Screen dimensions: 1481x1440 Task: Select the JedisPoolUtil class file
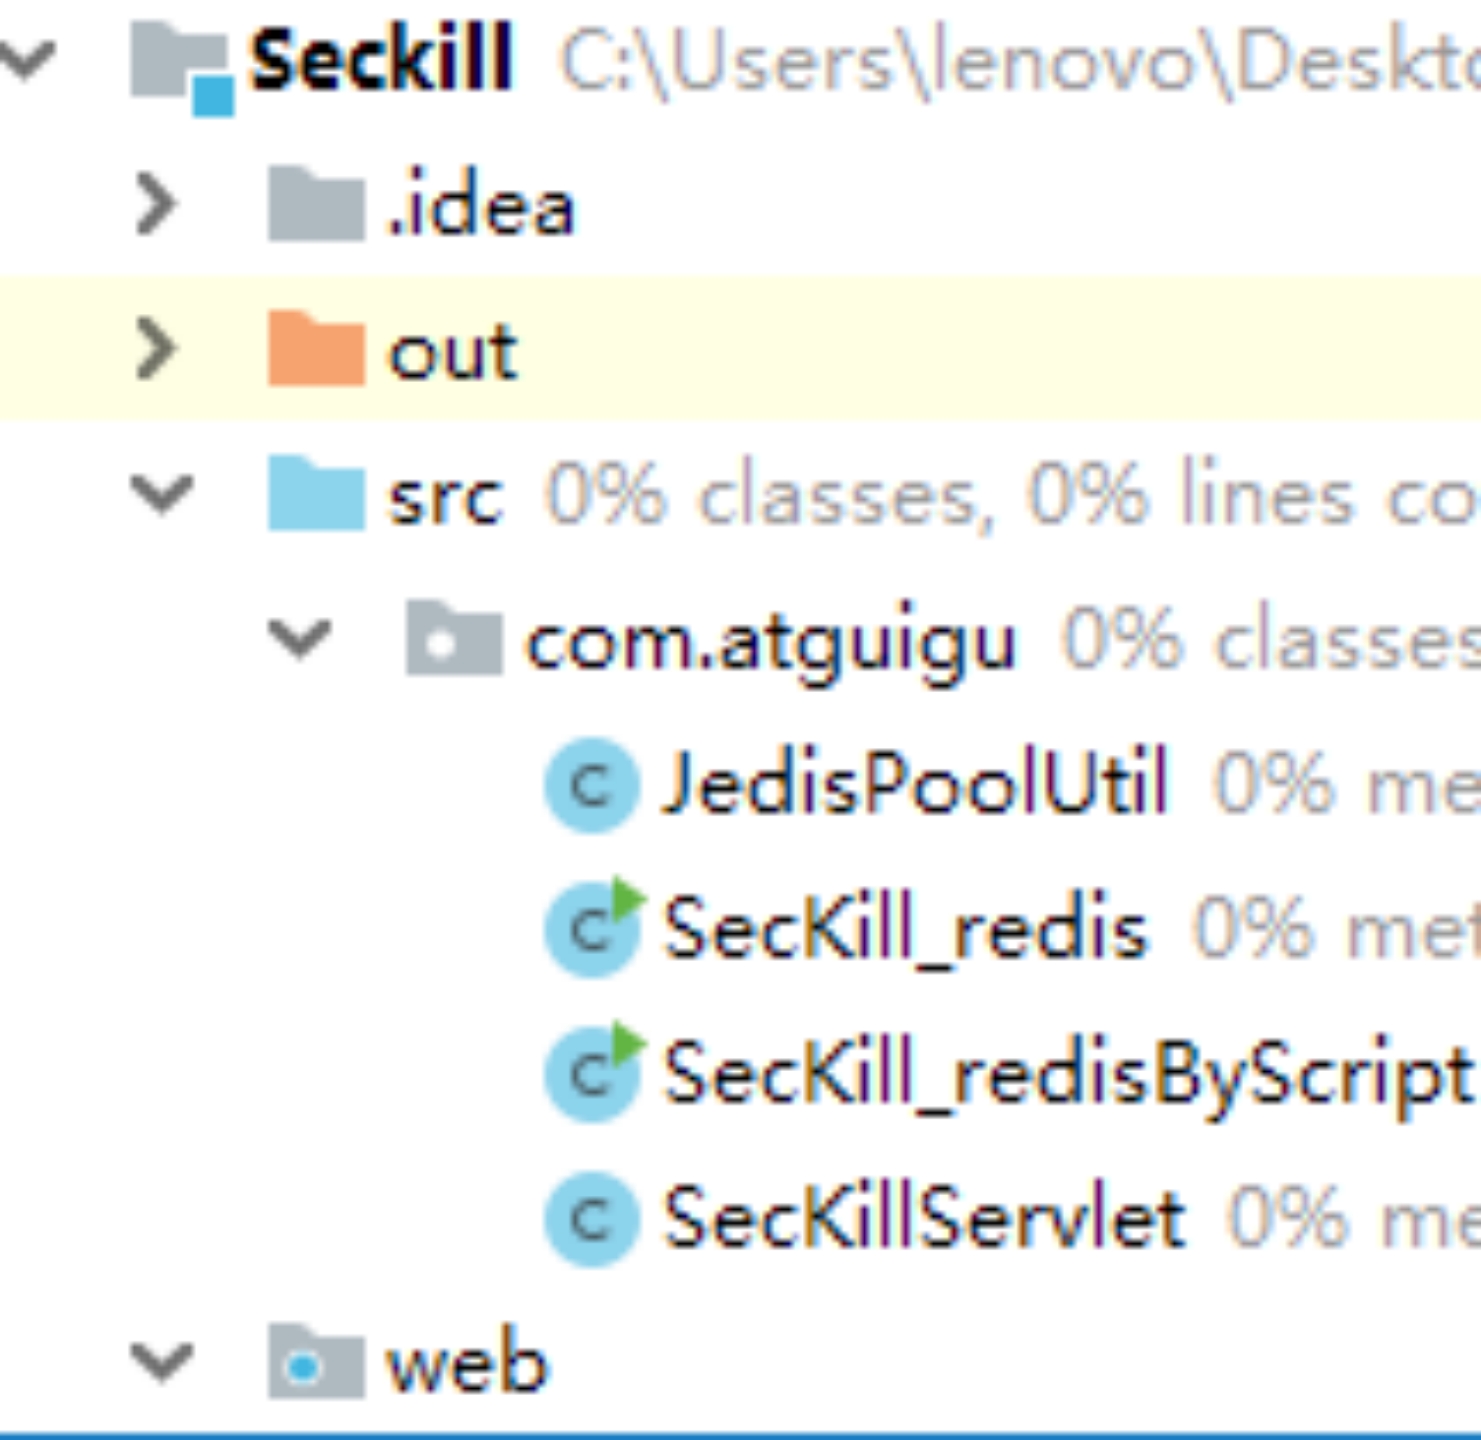coord(914,785)
